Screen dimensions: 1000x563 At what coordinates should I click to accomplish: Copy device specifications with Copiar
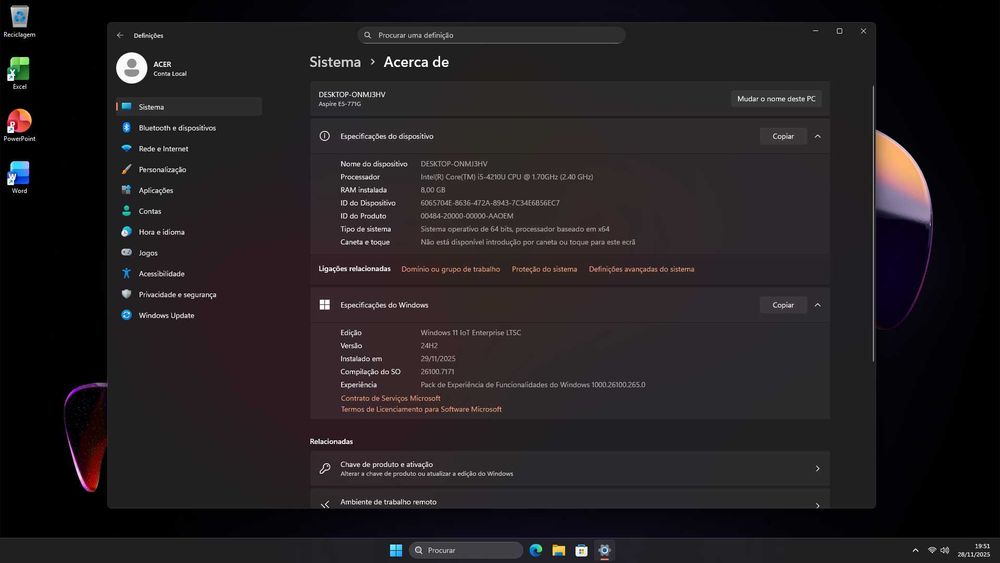[x=783, y=136]
